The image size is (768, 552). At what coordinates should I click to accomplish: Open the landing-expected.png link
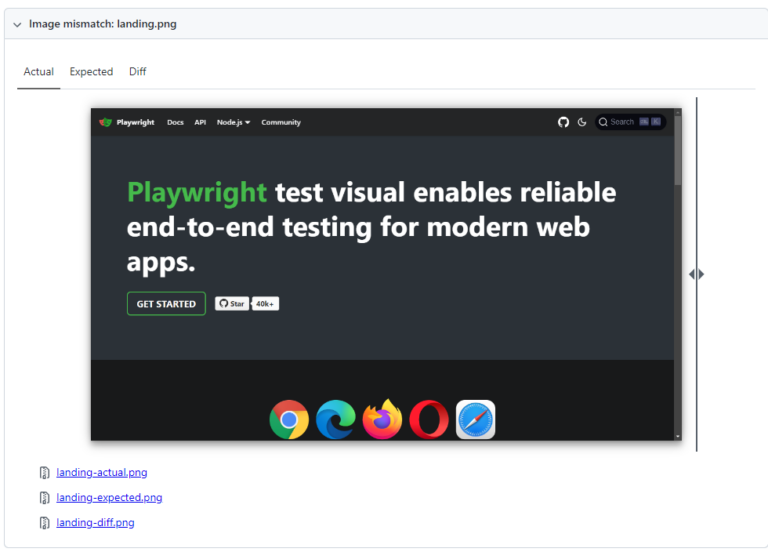click(109, 498)
